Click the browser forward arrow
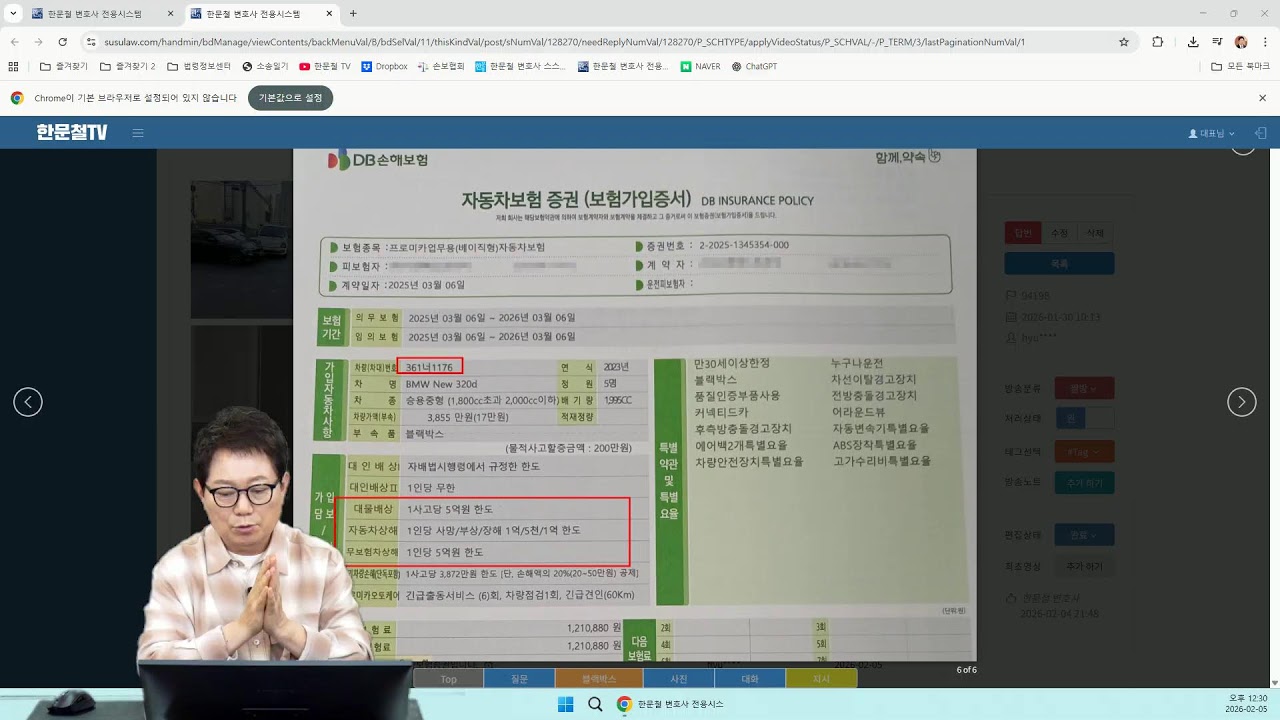The width and height of the screenshot is (1280, 720). tap(38, 42)
